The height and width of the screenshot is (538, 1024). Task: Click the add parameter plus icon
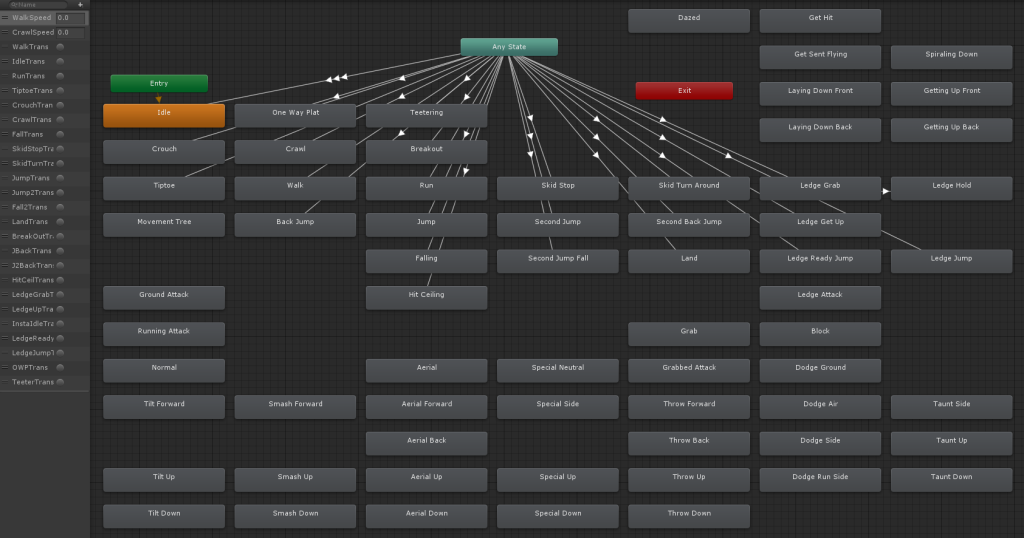tap(80, 5)
